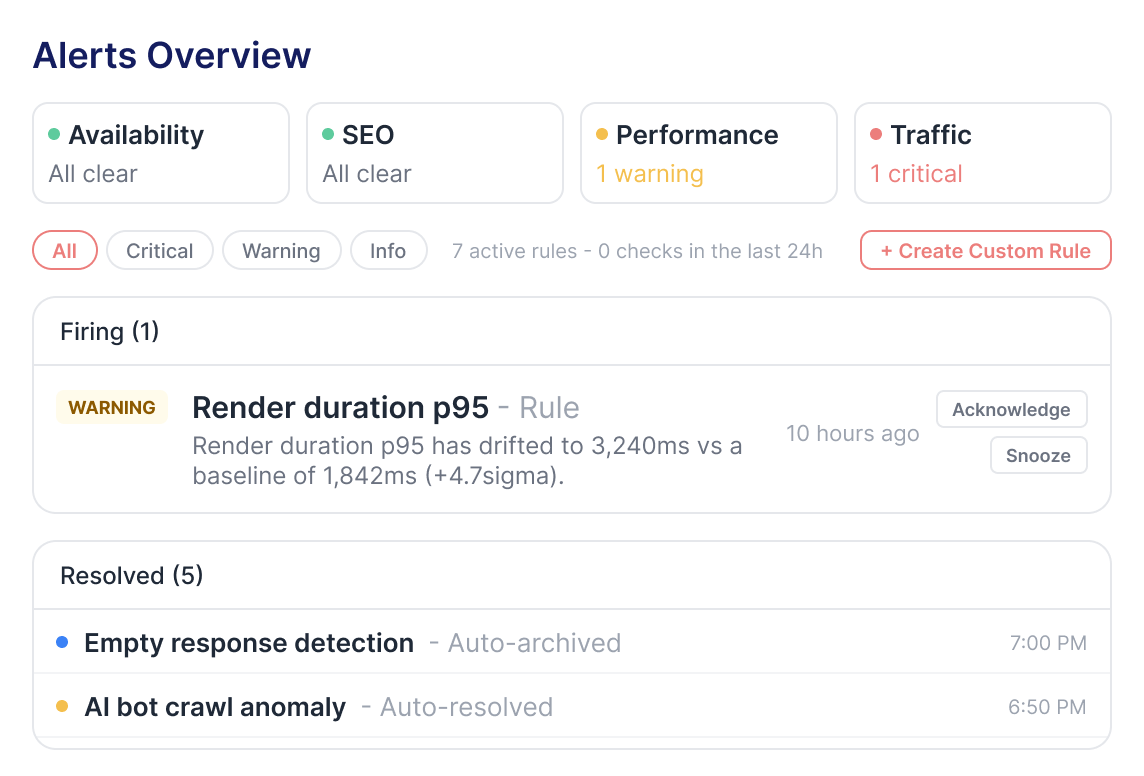Click the Render duration drift description
The width and height of the screenshot is (1144, 776).
467,460
